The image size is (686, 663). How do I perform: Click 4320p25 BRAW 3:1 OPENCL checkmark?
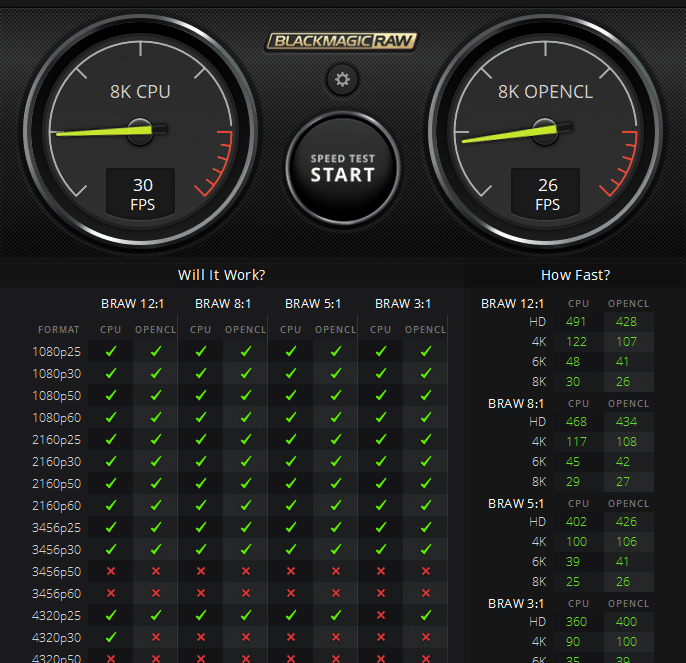tap(426, 615)
